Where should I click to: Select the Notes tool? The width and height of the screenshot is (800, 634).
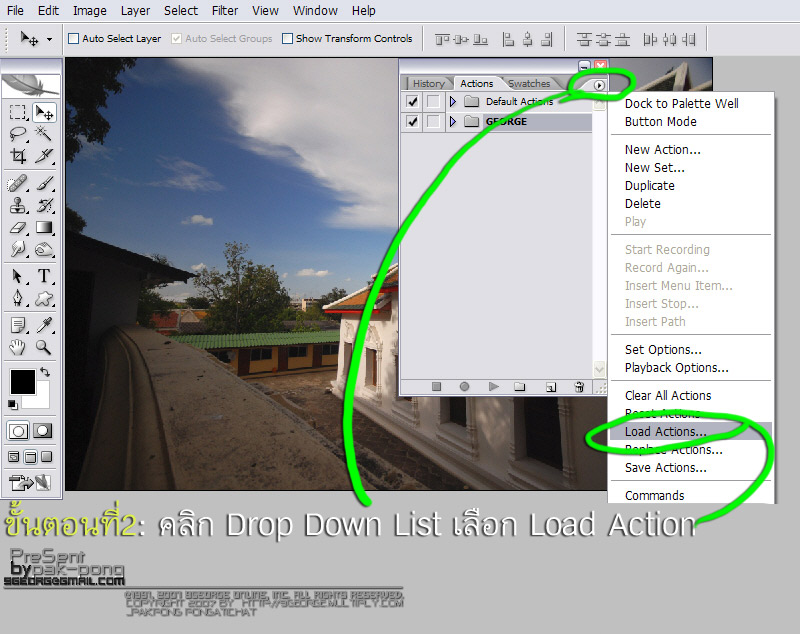(x=18, y=325)
